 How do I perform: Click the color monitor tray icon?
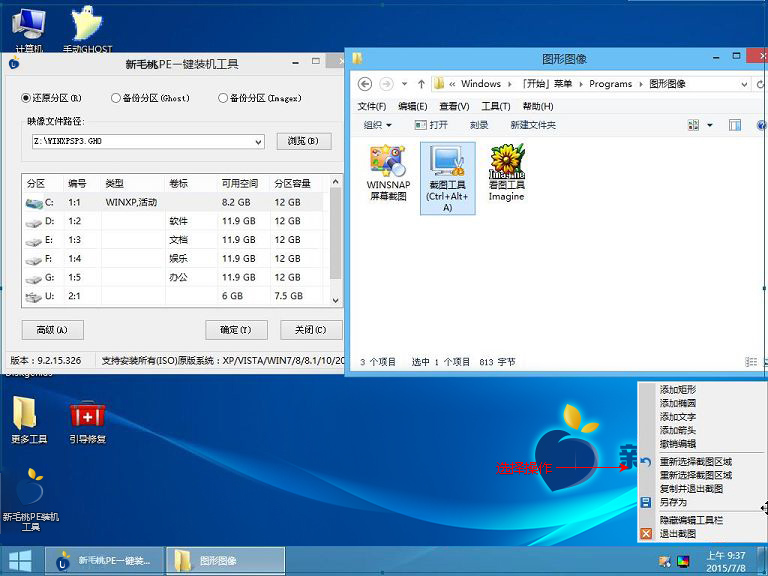click(x=683, y=561)
